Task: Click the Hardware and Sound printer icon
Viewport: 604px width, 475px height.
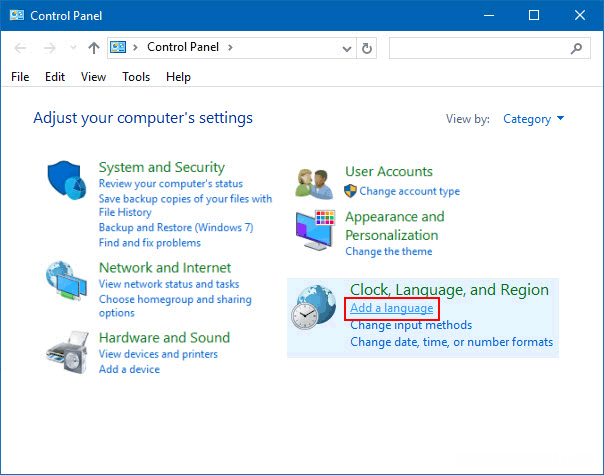Action: [67, 352]
